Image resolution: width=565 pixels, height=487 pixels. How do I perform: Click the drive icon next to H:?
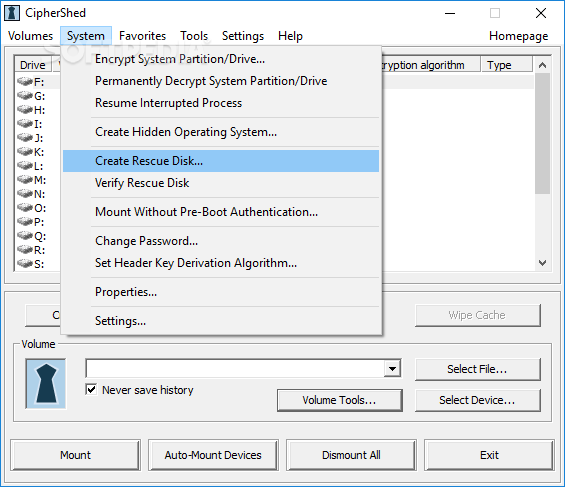(x=25, y=110)
